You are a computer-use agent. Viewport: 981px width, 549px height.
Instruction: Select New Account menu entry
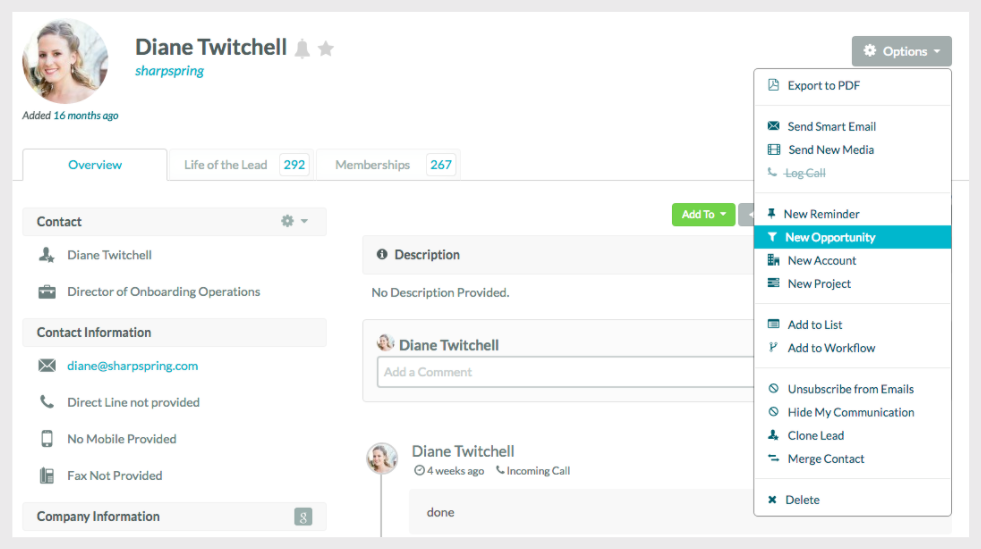click(x=852, y=261)
